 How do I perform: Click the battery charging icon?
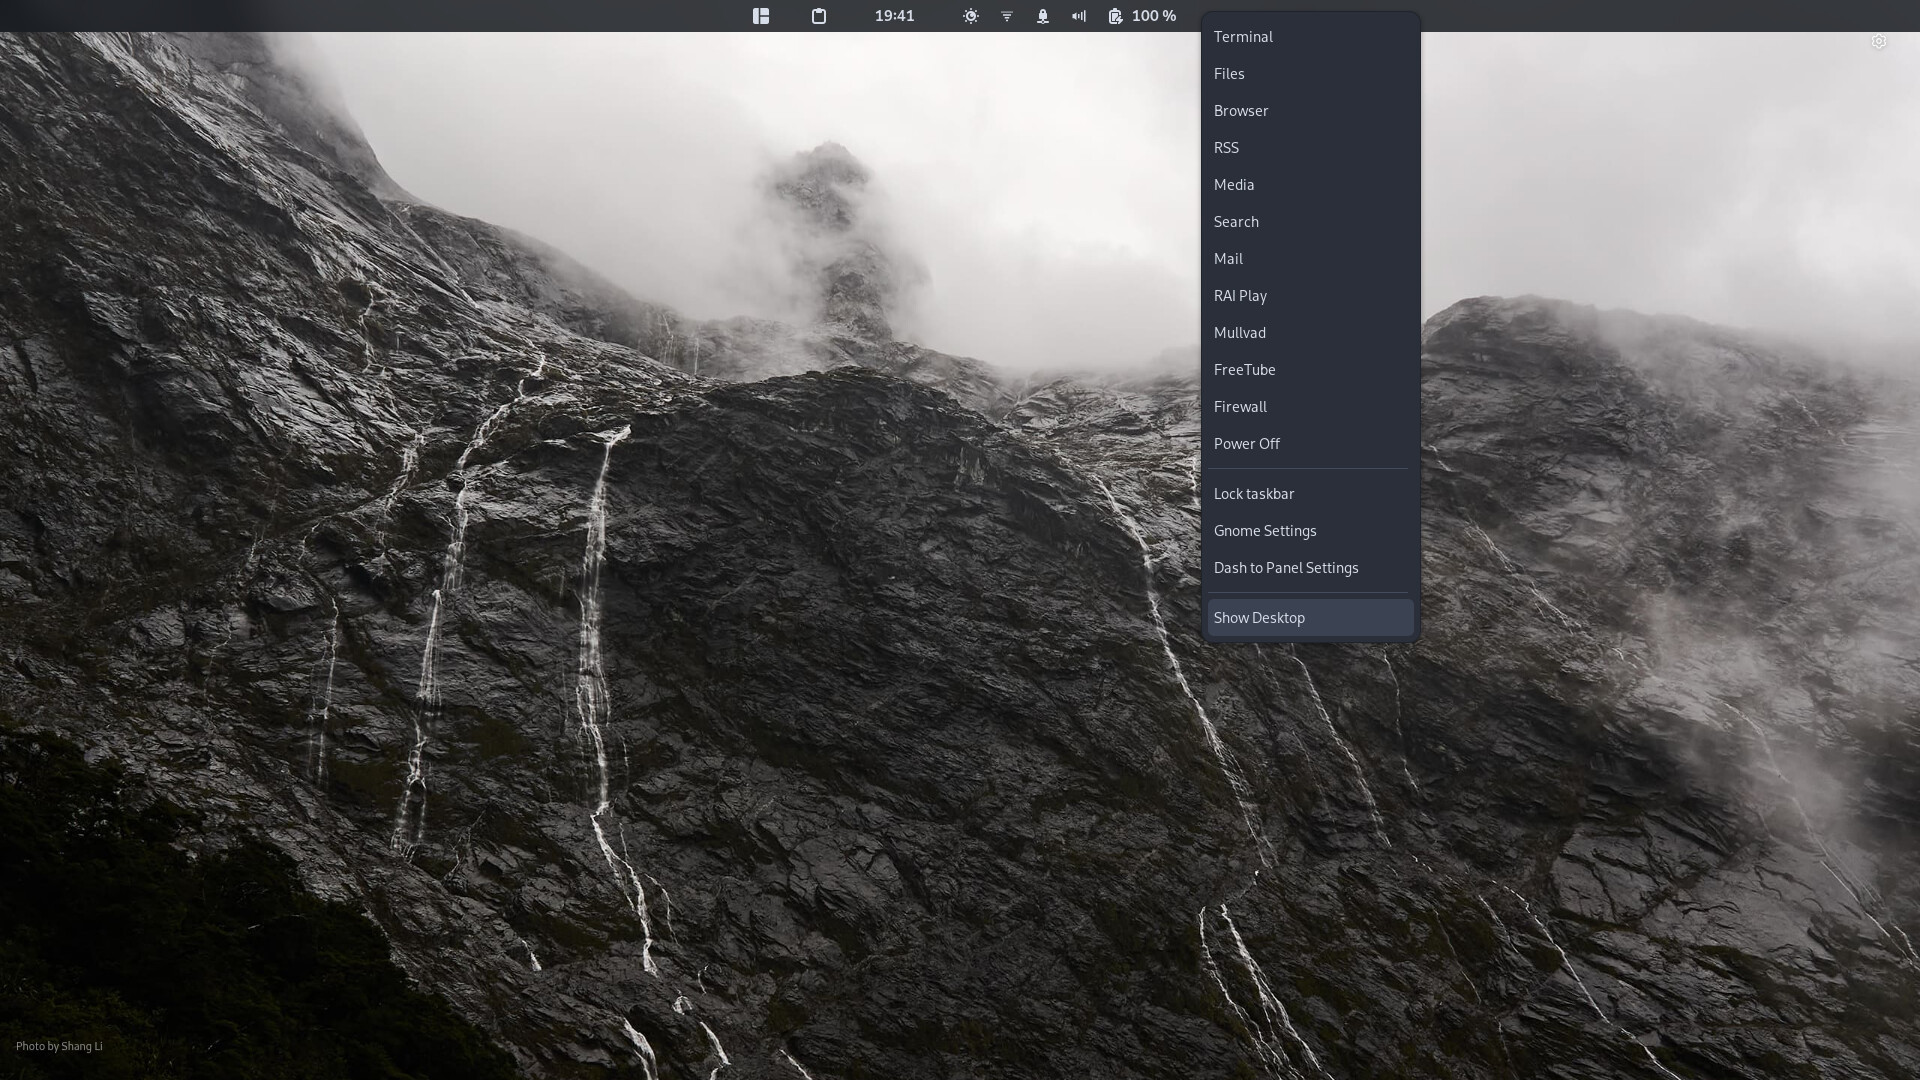1115,16
